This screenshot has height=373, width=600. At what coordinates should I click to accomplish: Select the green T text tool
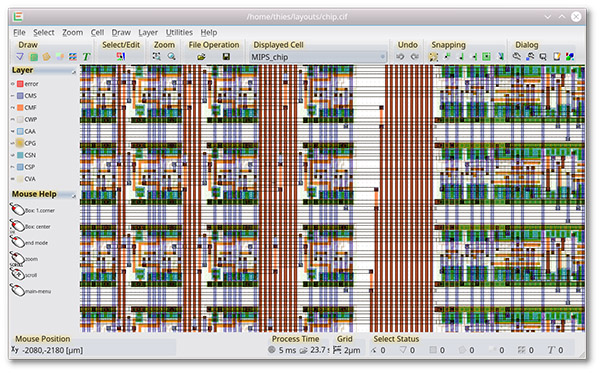click(x=86, y=57)
